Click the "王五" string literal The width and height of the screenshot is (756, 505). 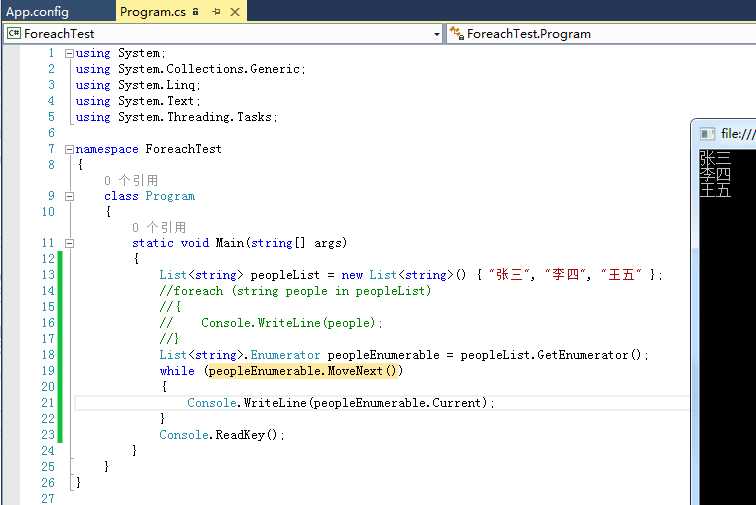click(621, 275)
